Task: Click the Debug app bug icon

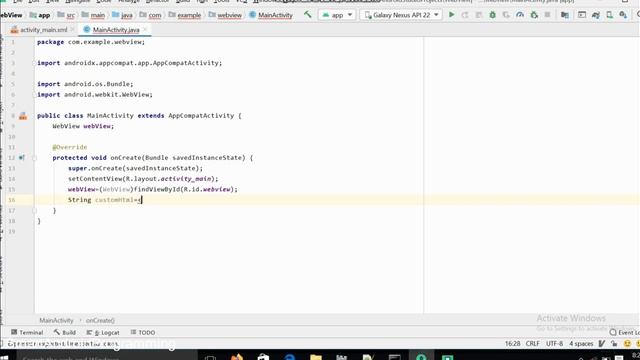Action: pos(493,15)
